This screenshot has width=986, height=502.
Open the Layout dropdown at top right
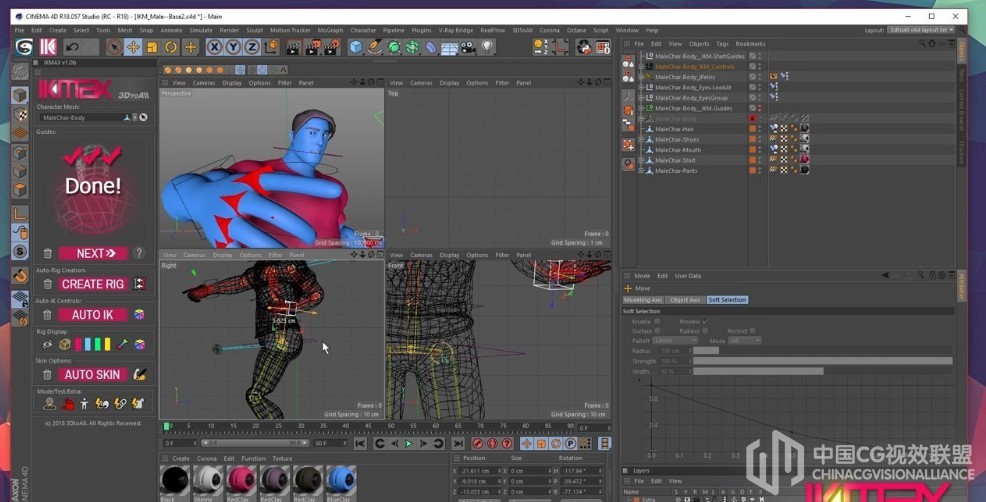click(x=921, y=30)
